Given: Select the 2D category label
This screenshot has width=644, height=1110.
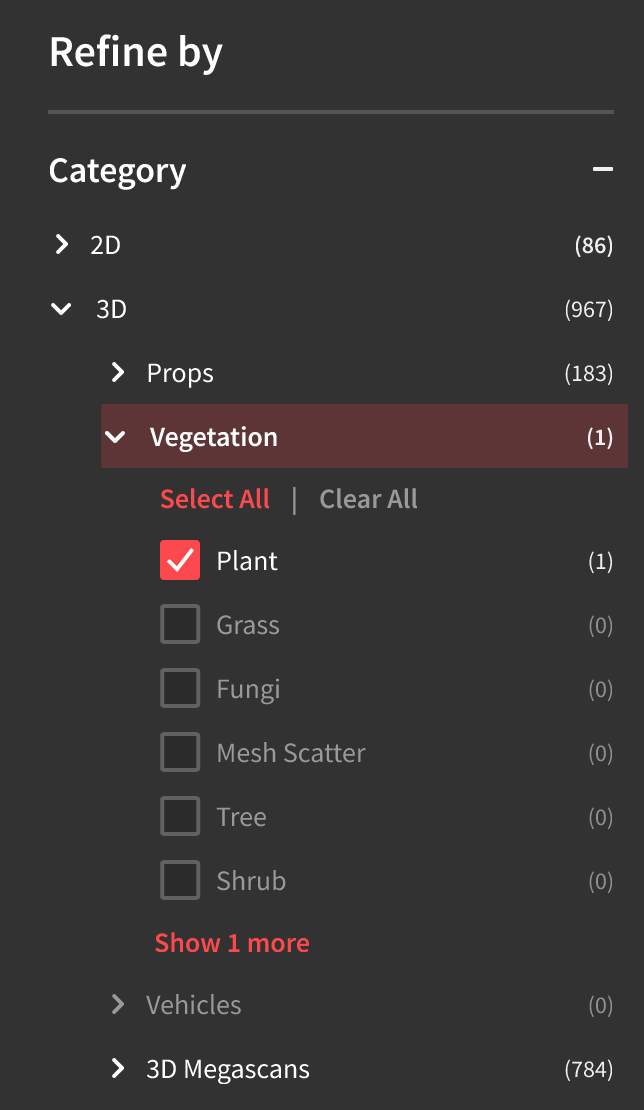Looking at the screenshot, I should [x=105, y=244].
